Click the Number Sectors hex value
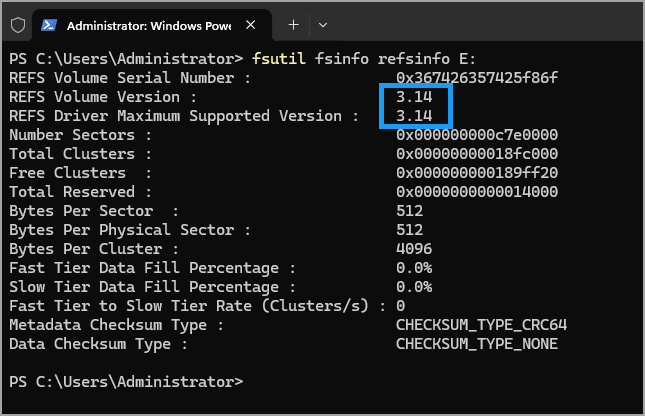This screenshot has height=416, width=645. (x=477, y=135)
